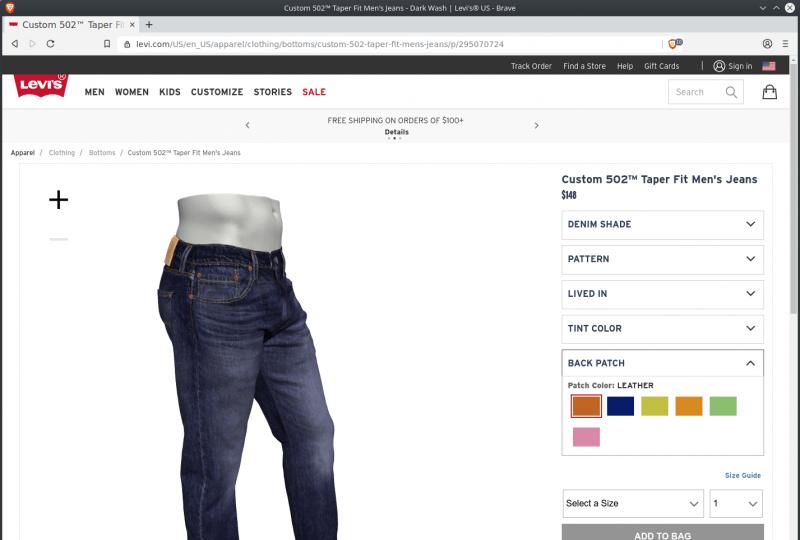The height and width of the screenshot is (540, 800).
Task: Expand the Pattern section
Action: (x=662, y=259)
